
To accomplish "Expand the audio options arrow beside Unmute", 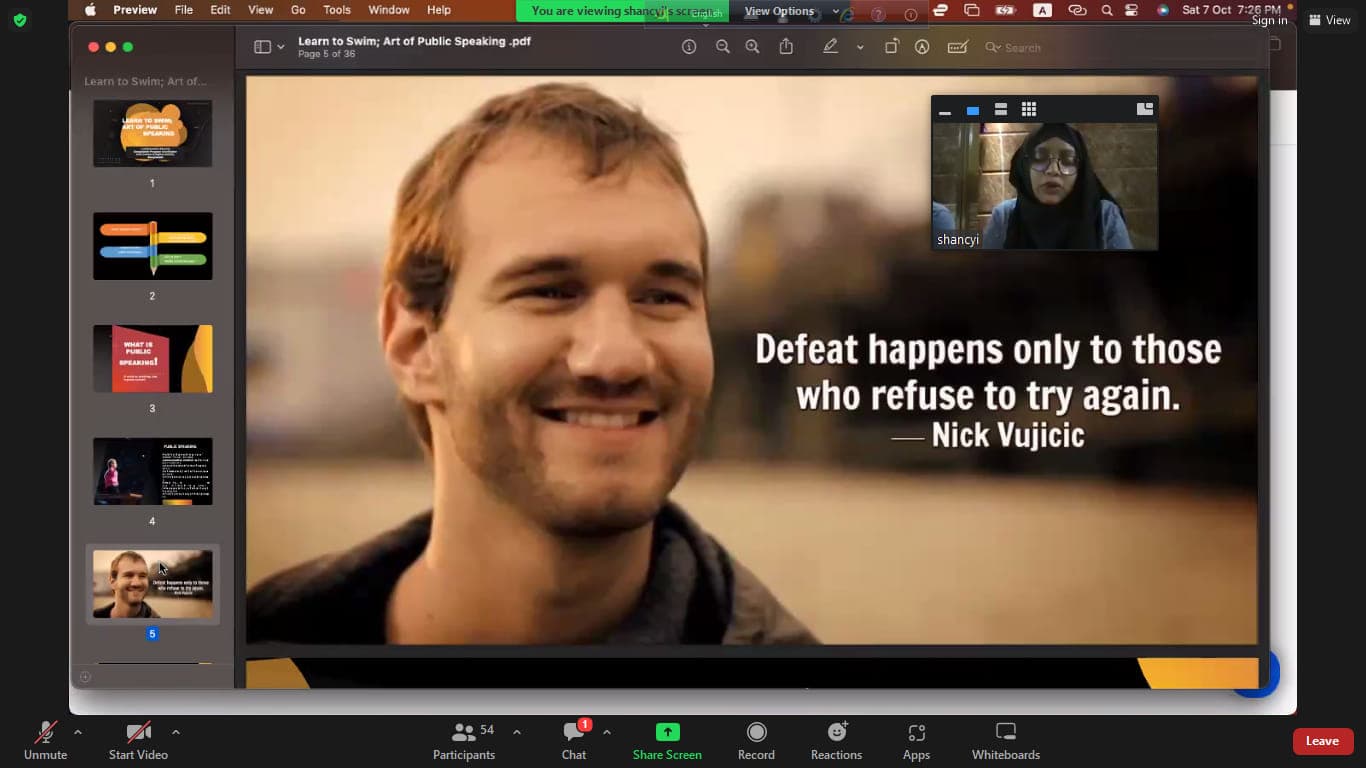I will (x=78, y=732).
